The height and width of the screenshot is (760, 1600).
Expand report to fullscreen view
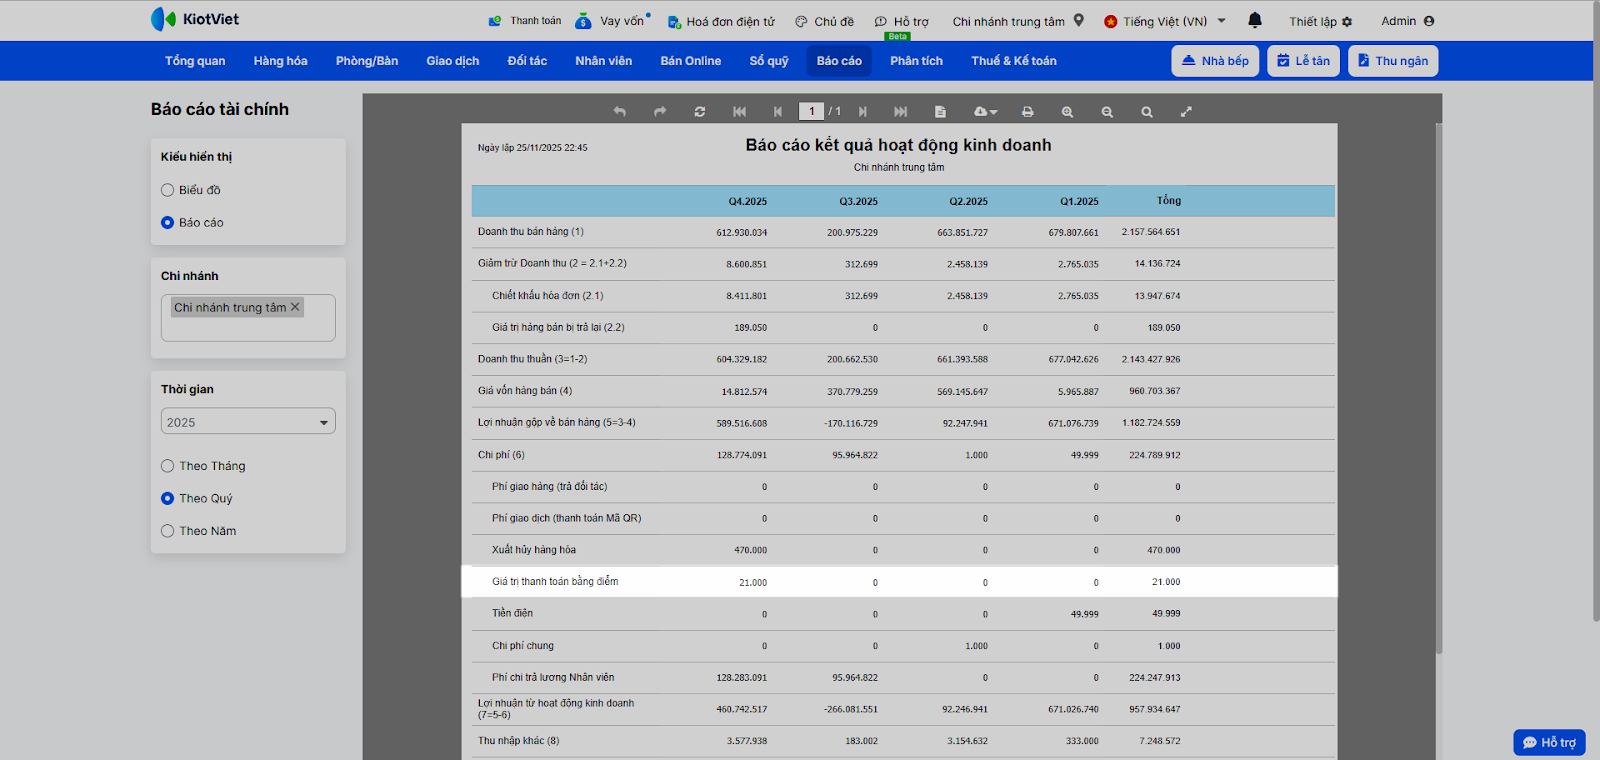point(1186,112)
